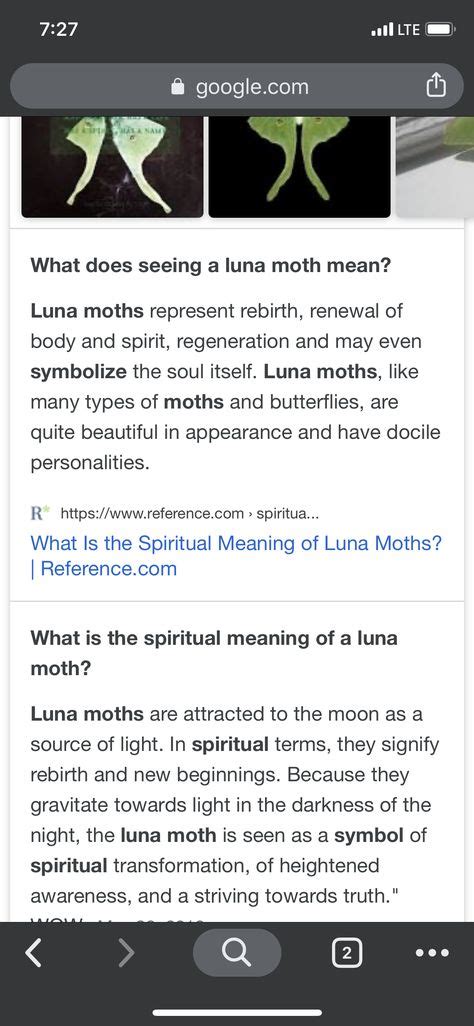Image resolution: width=474 pixels, height=1026 pixels.
Task: Open the middle luna moth image on black
Action: [300, 167]
